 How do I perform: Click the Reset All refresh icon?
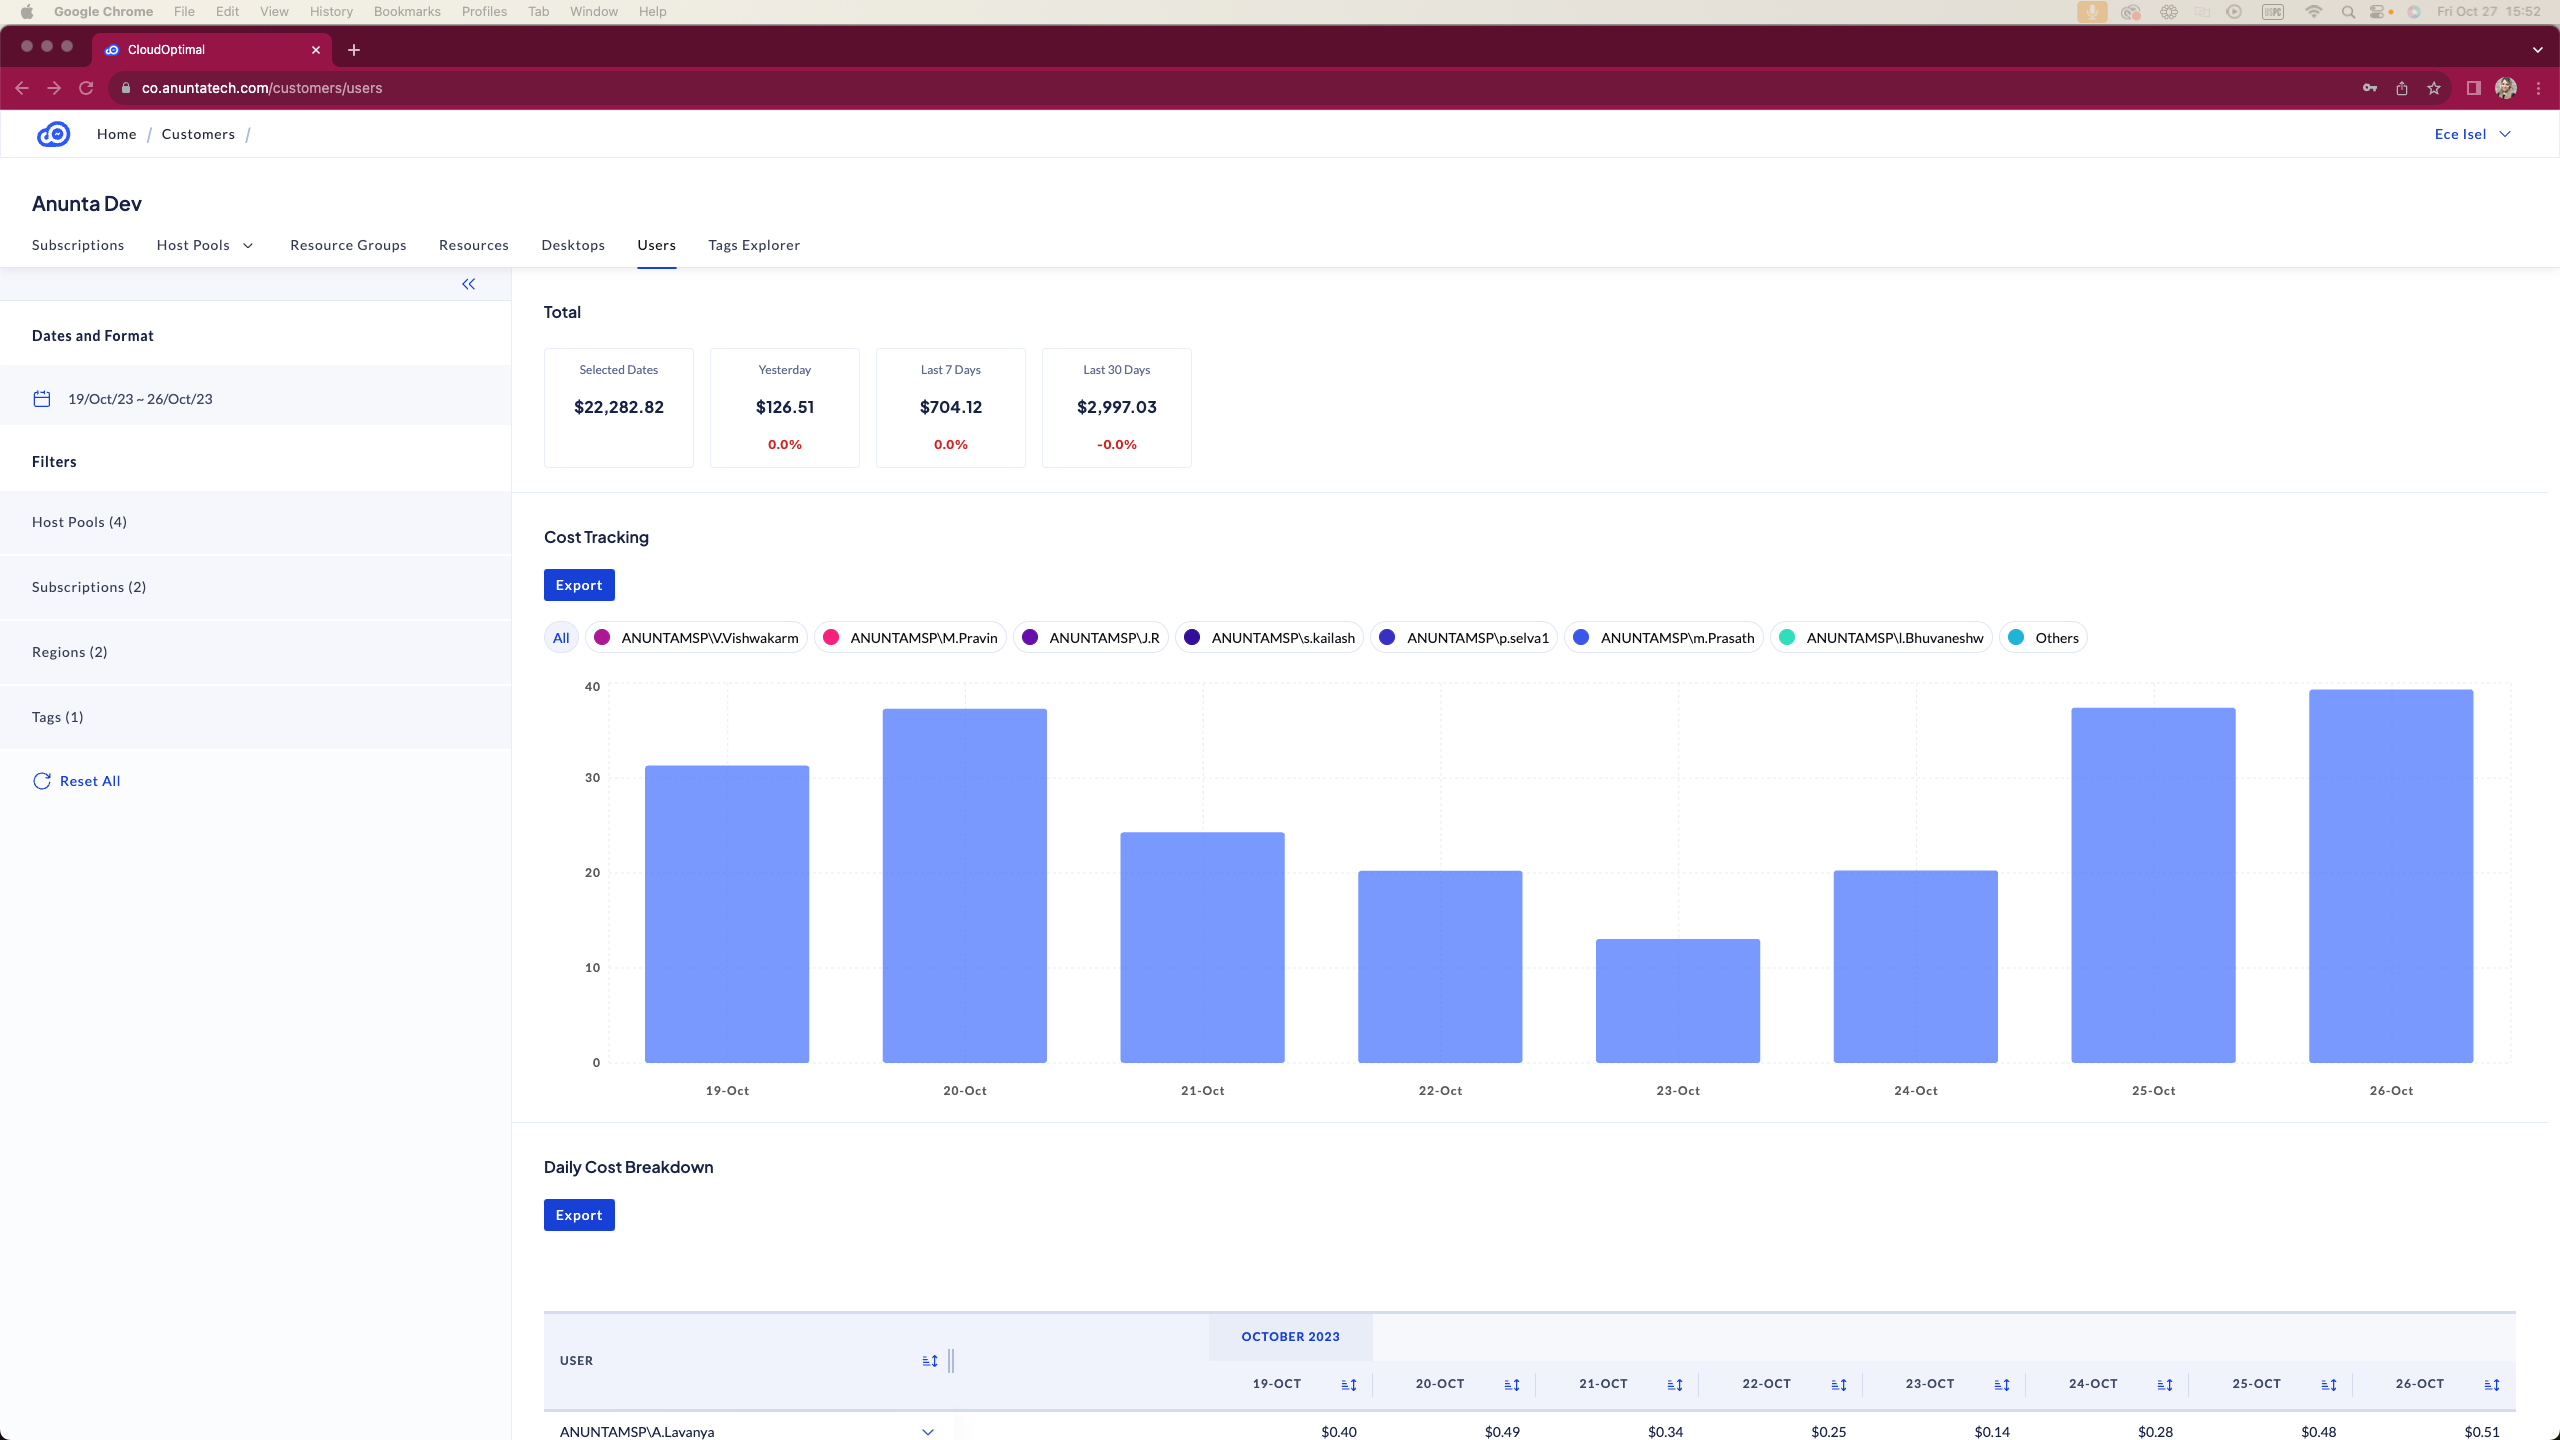pyautogui.click(x=42, y=781)
